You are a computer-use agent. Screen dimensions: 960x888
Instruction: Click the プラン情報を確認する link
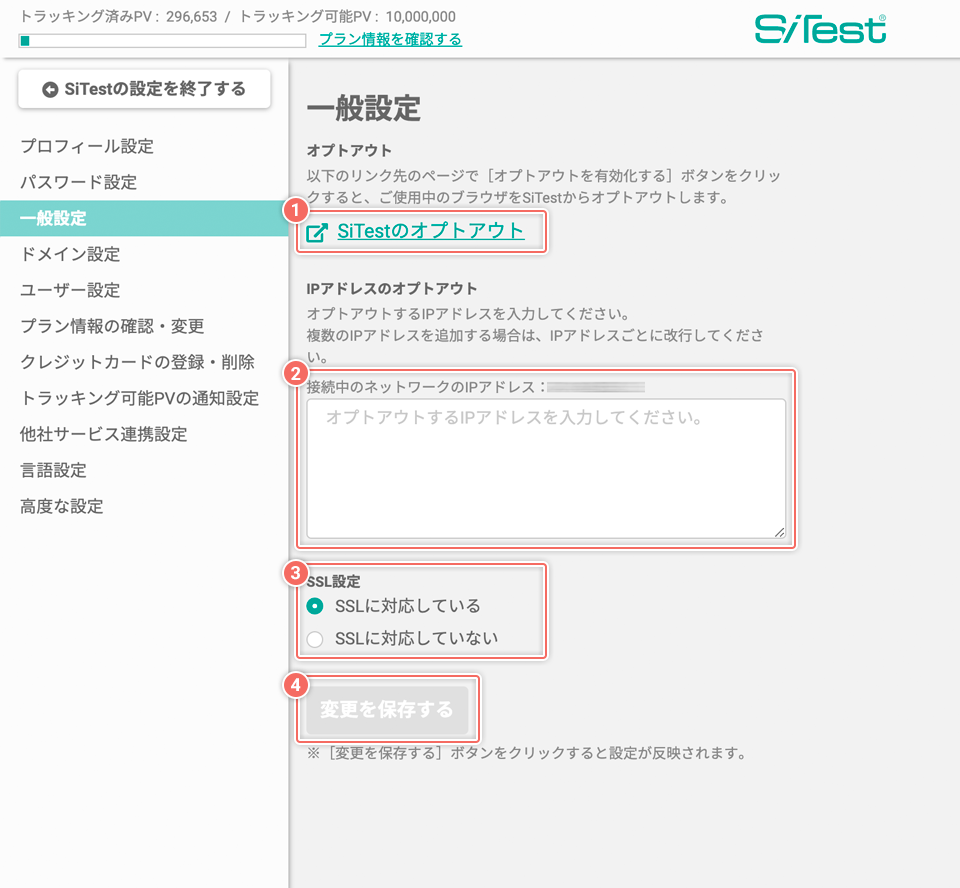click(x=390, y=39)
